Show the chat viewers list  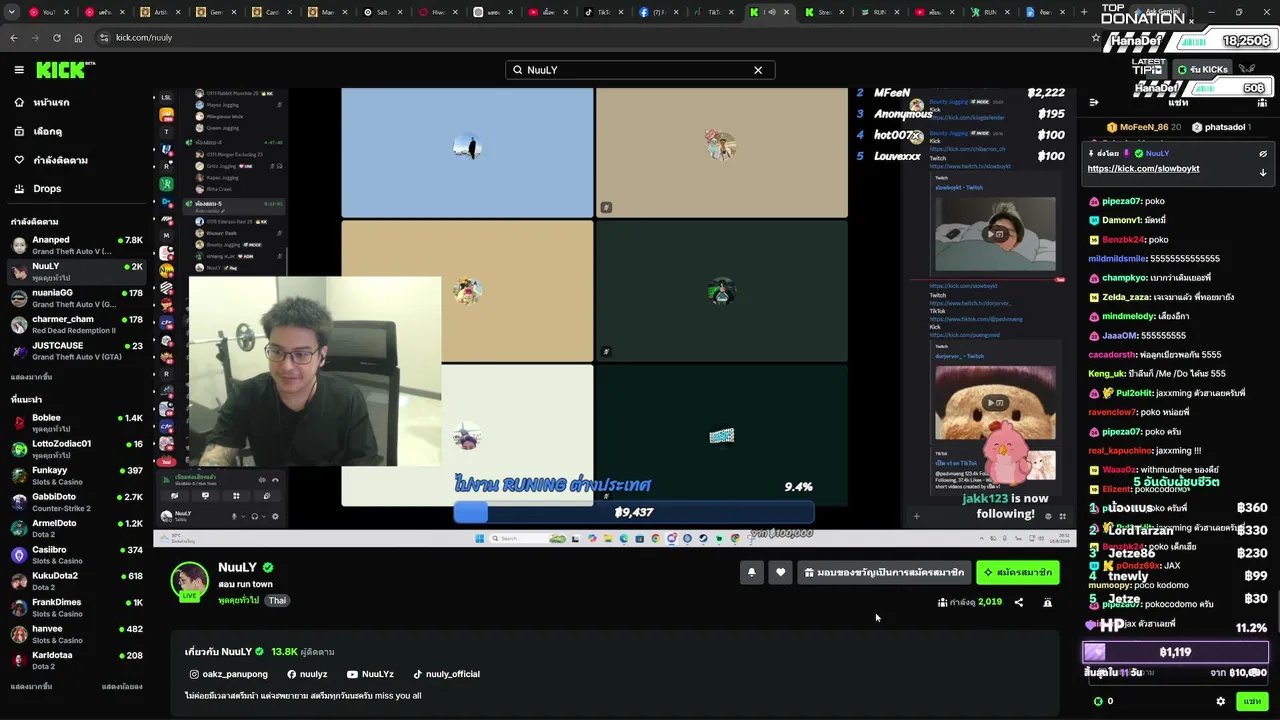coord(1263,102)
